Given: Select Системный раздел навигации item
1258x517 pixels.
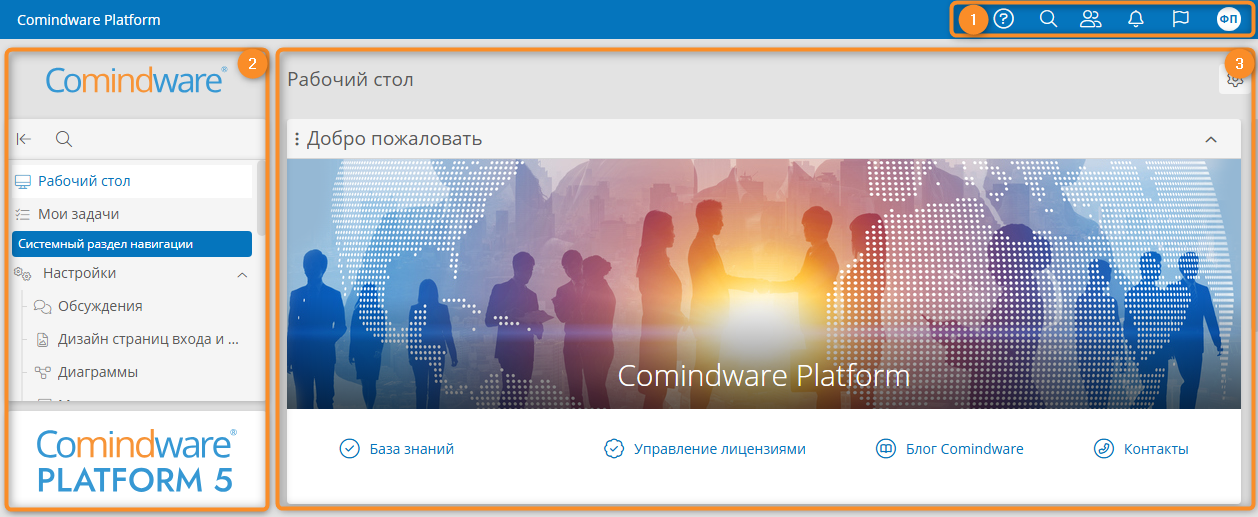Looking at the screenshot, I should click(132, 244).
